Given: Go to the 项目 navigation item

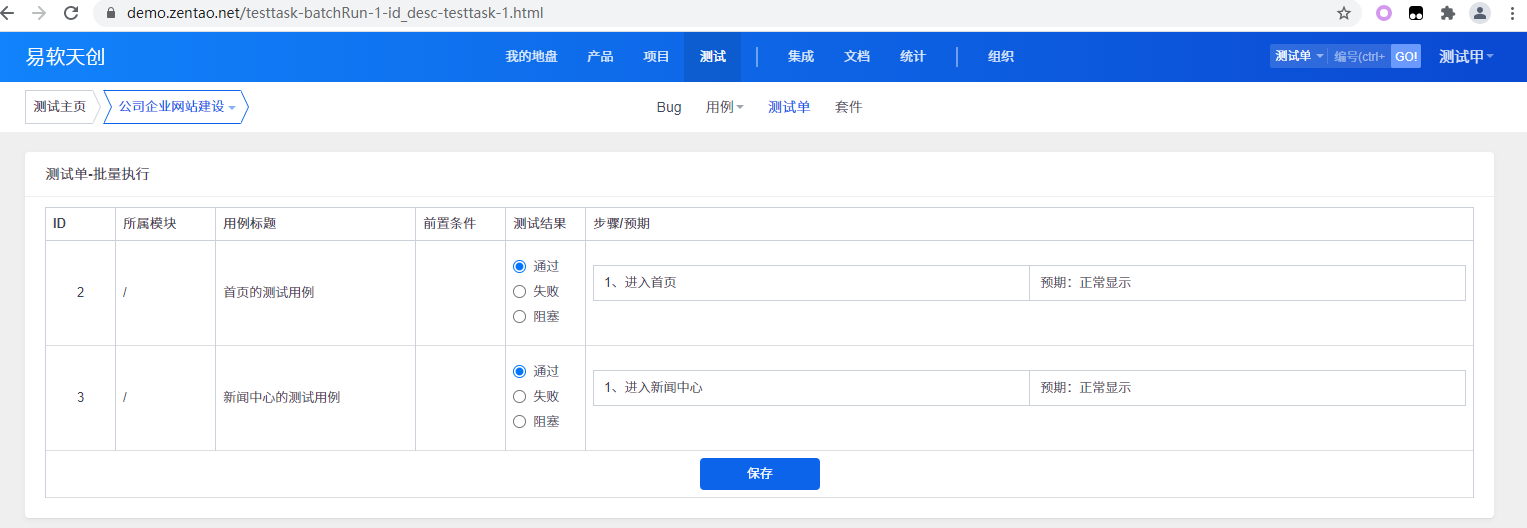Looking at the screenshot, I should tap(656, 56).
